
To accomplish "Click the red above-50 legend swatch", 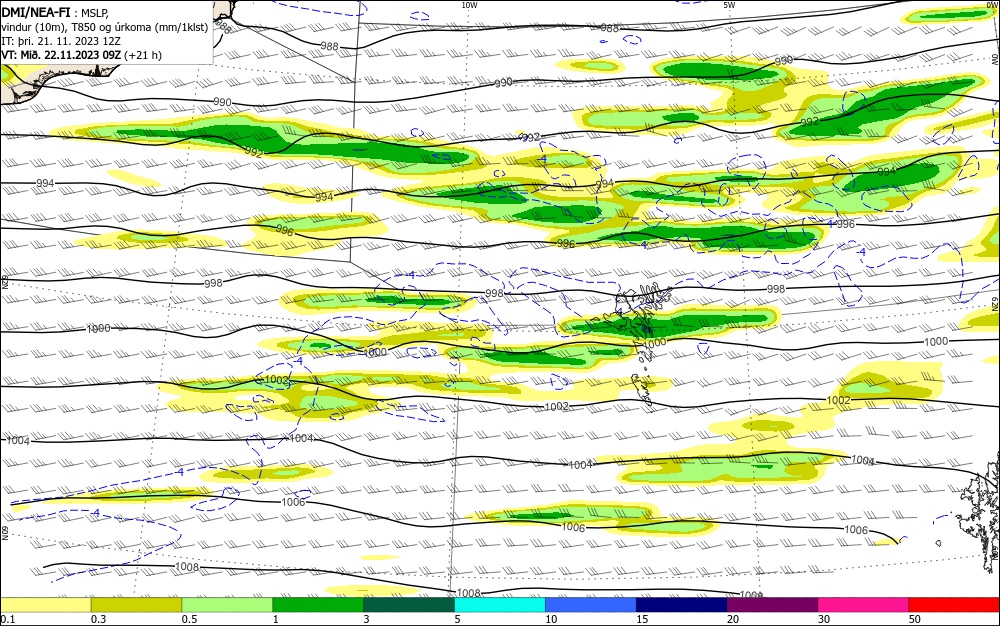I will [954, 605].
